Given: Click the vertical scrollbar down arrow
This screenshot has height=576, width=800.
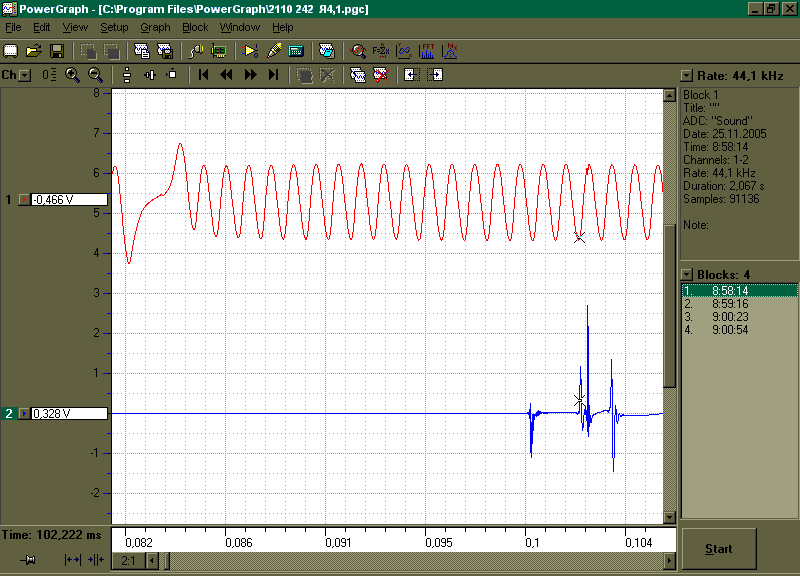Looking at the screenshot, I should click(669, 517).
